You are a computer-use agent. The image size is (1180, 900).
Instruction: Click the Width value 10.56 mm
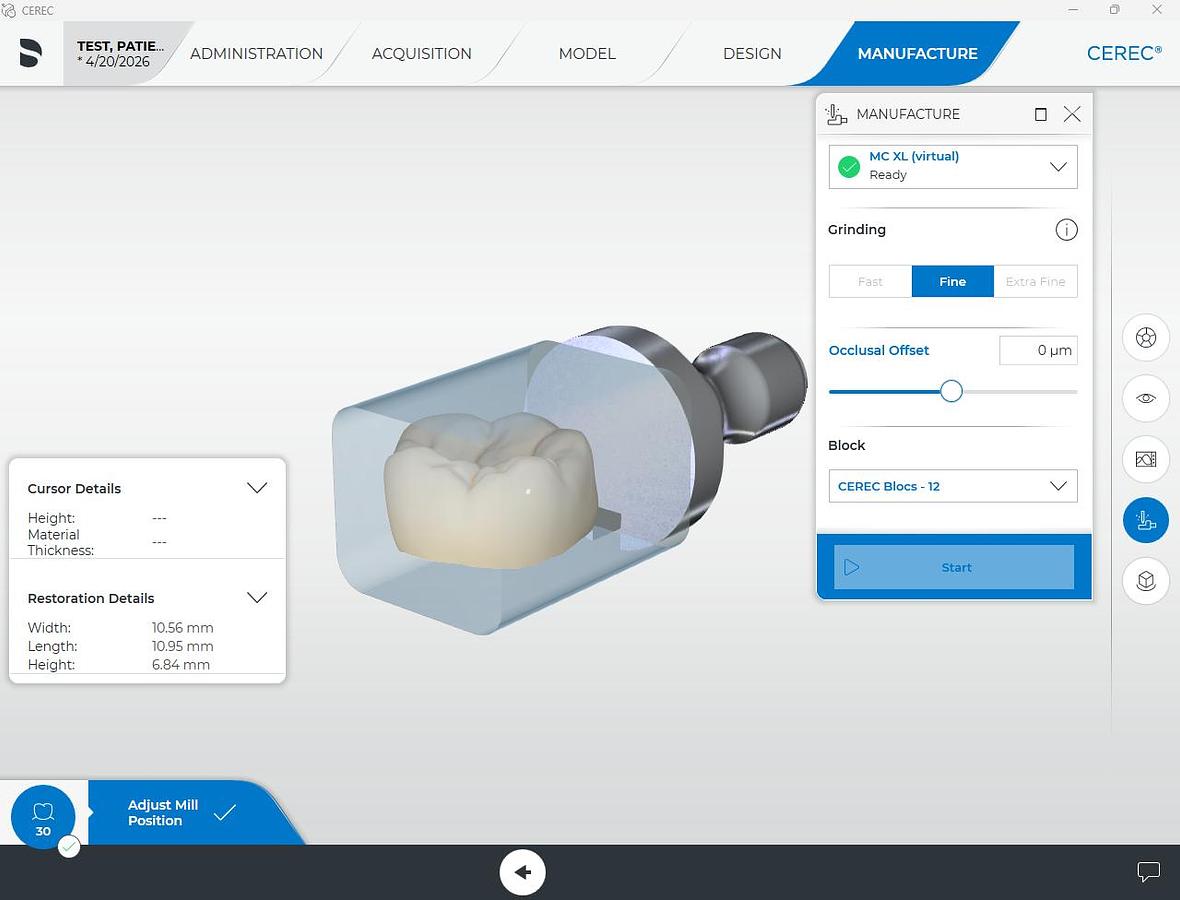[x=182, y=628]
